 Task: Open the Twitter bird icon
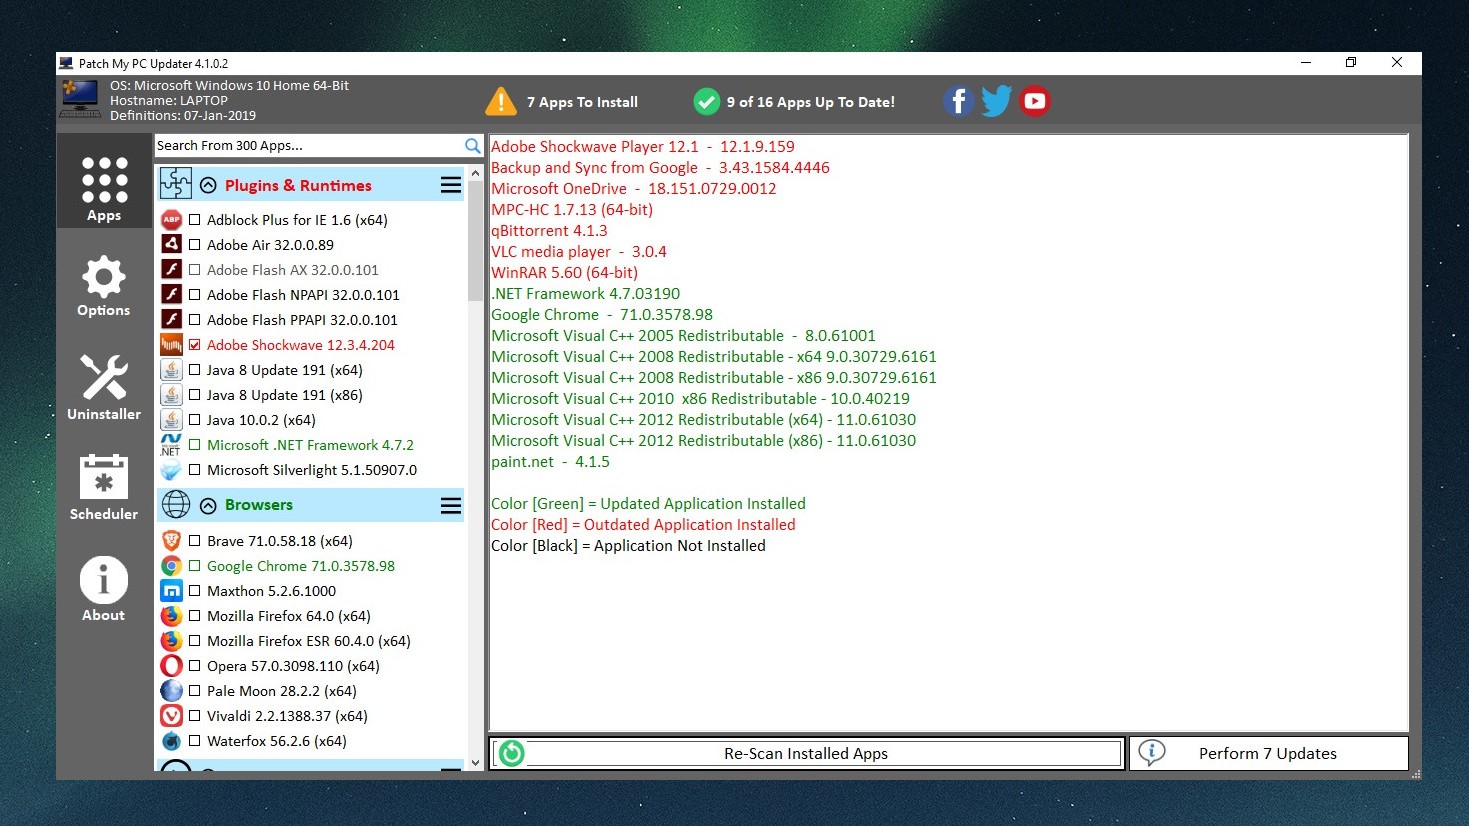996,101
